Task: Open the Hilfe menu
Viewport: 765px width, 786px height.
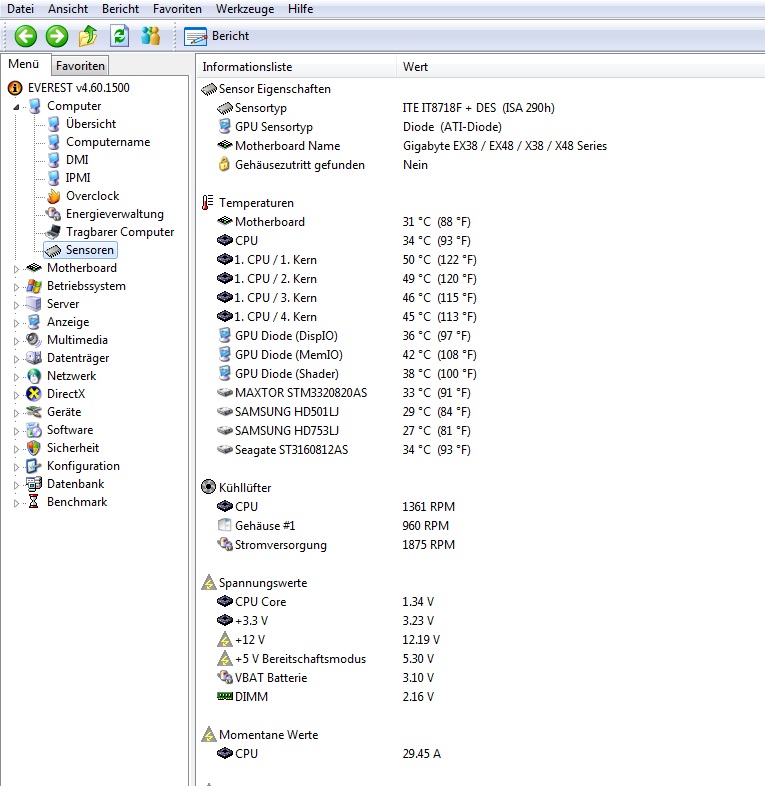Action: click(x=300, y=9)
